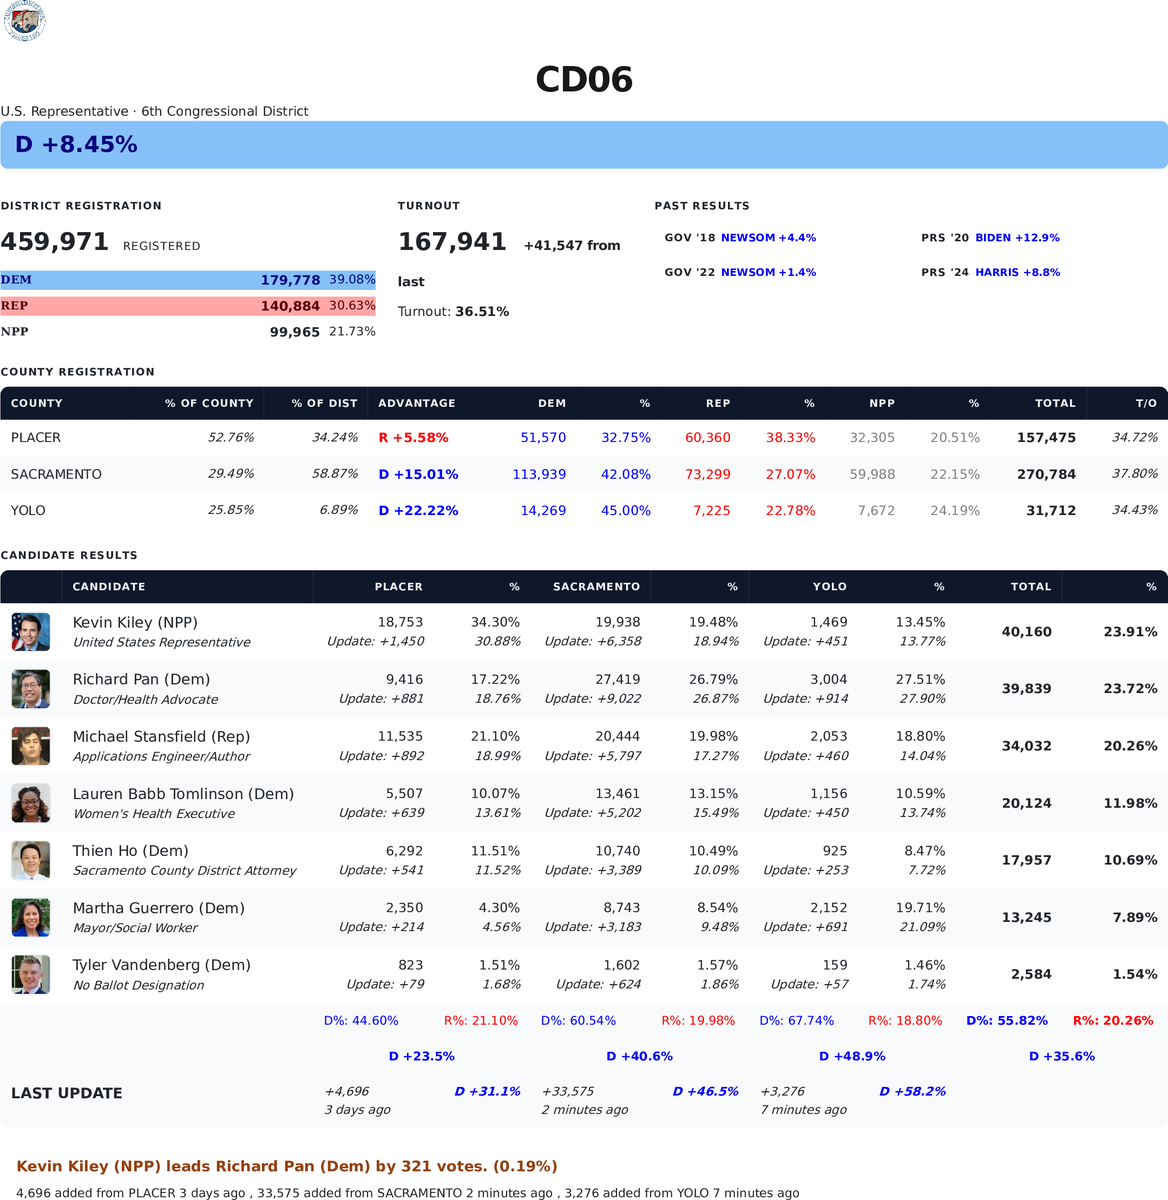This screenshot has width=1168, height=1200.
Task: Click the HARRIS +8.8% PRS '24 result
Action: coord(1017,272)
